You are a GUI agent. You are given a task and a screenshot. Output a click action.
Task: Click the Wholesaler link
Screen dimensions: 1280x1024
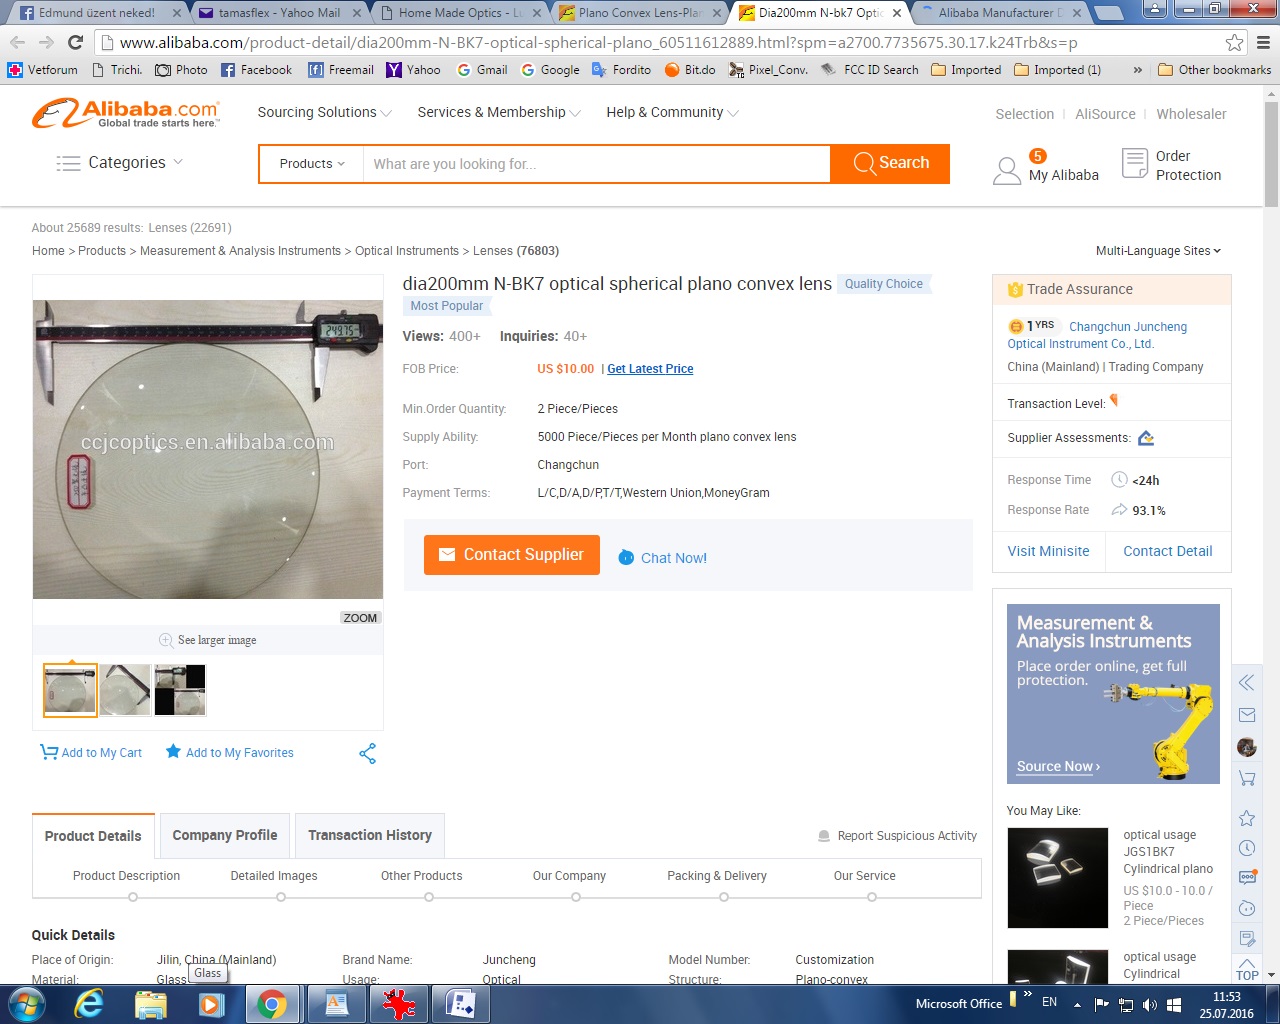(1191, 114)
